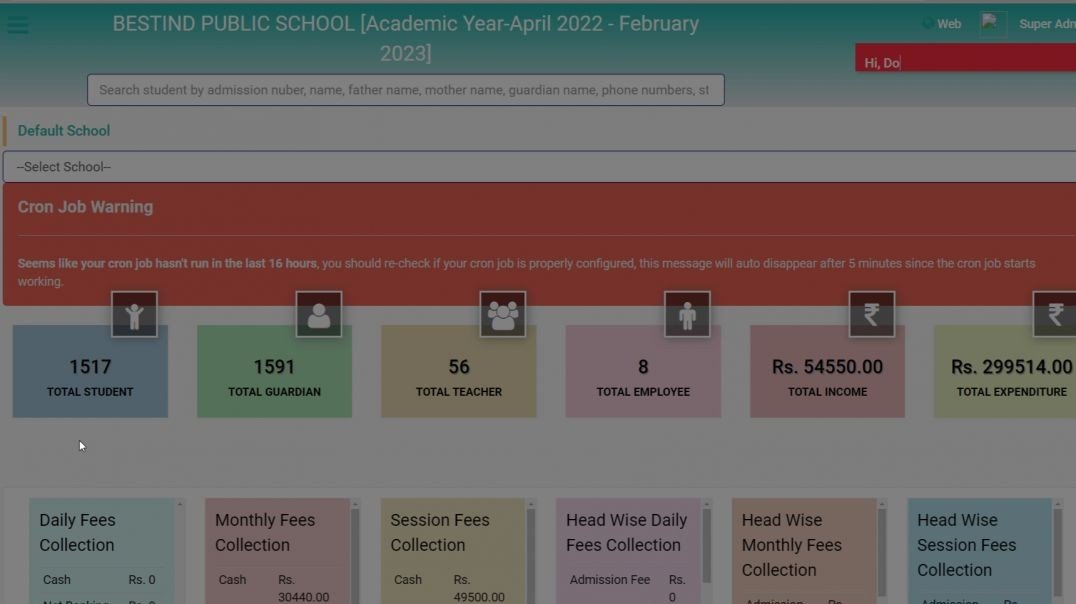This screenshot has width=1076, height=604.
Task: Click the Total Employee icon
Action: tap(687, 315)
